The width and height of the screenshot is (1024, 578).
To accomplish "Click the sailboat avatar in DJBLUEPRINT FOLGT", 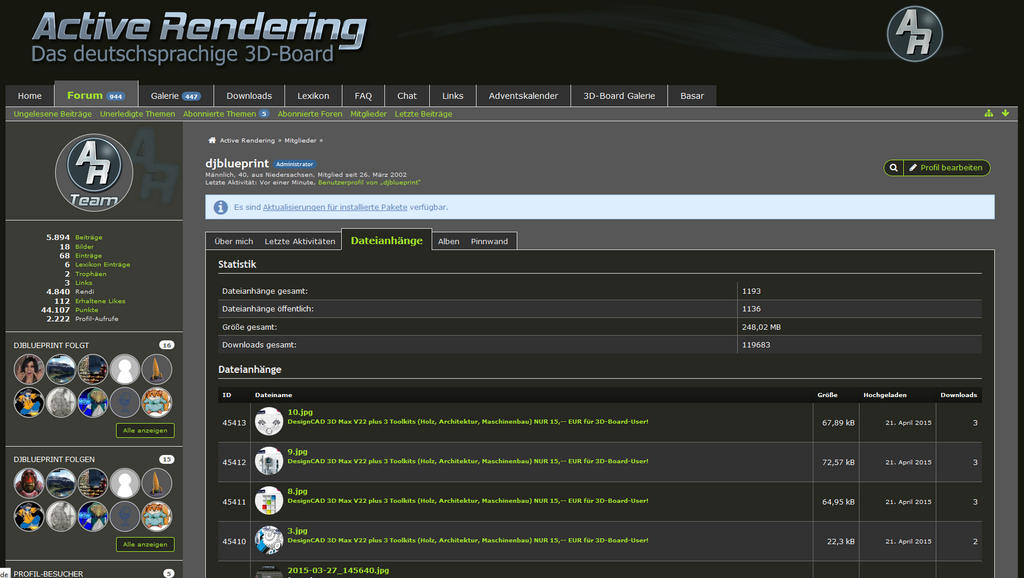I will click(157, 370).
